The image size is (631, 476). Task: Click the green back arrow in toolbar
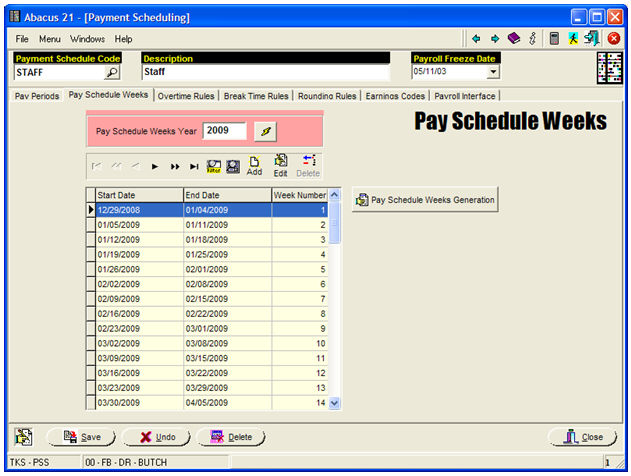[476, 39]
